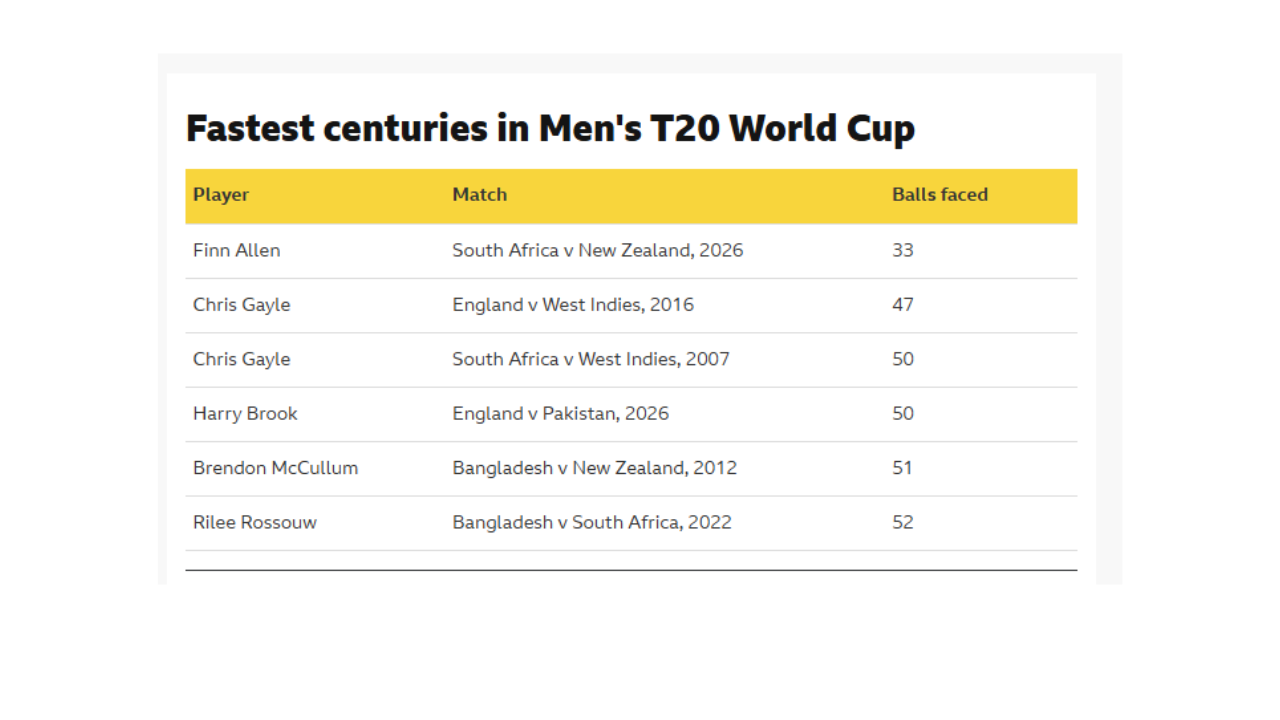Image resolution: width=1280 pixels, height=720 pixels.
Task: Select the 51 balls faced value
Action: point(902,468)
